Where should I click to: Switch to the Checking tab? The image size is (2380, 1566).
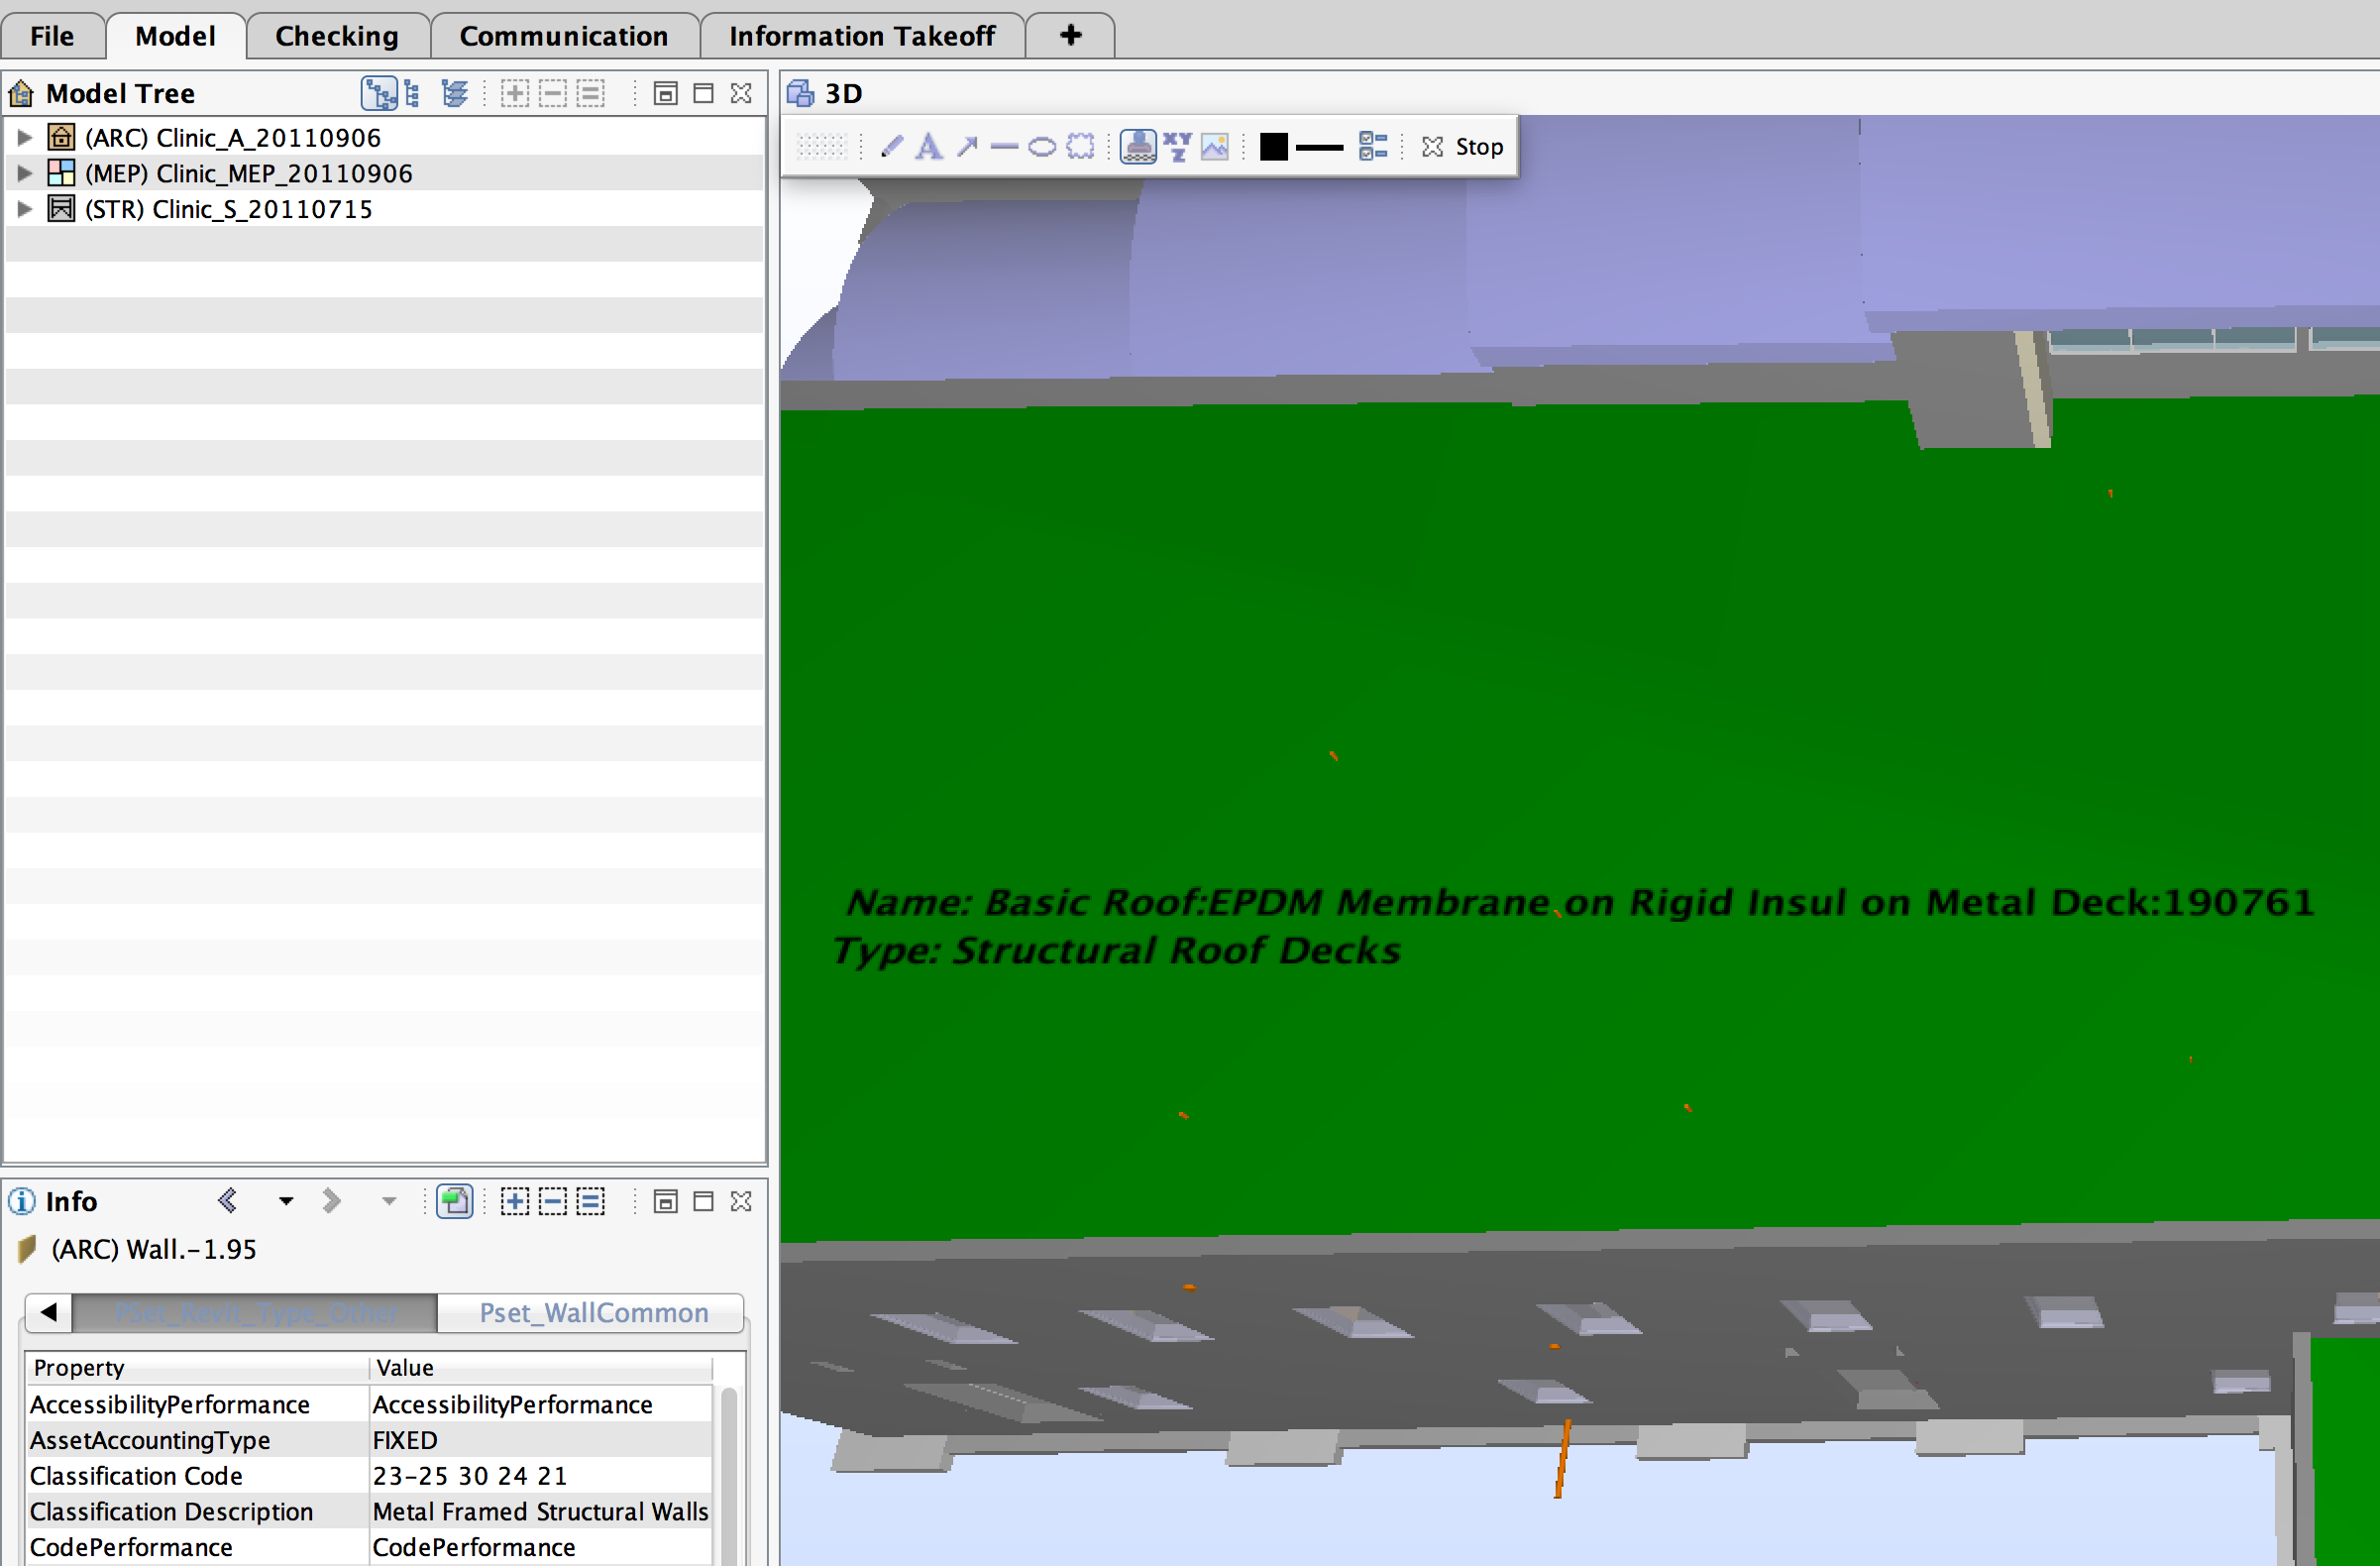coord(338,35)
